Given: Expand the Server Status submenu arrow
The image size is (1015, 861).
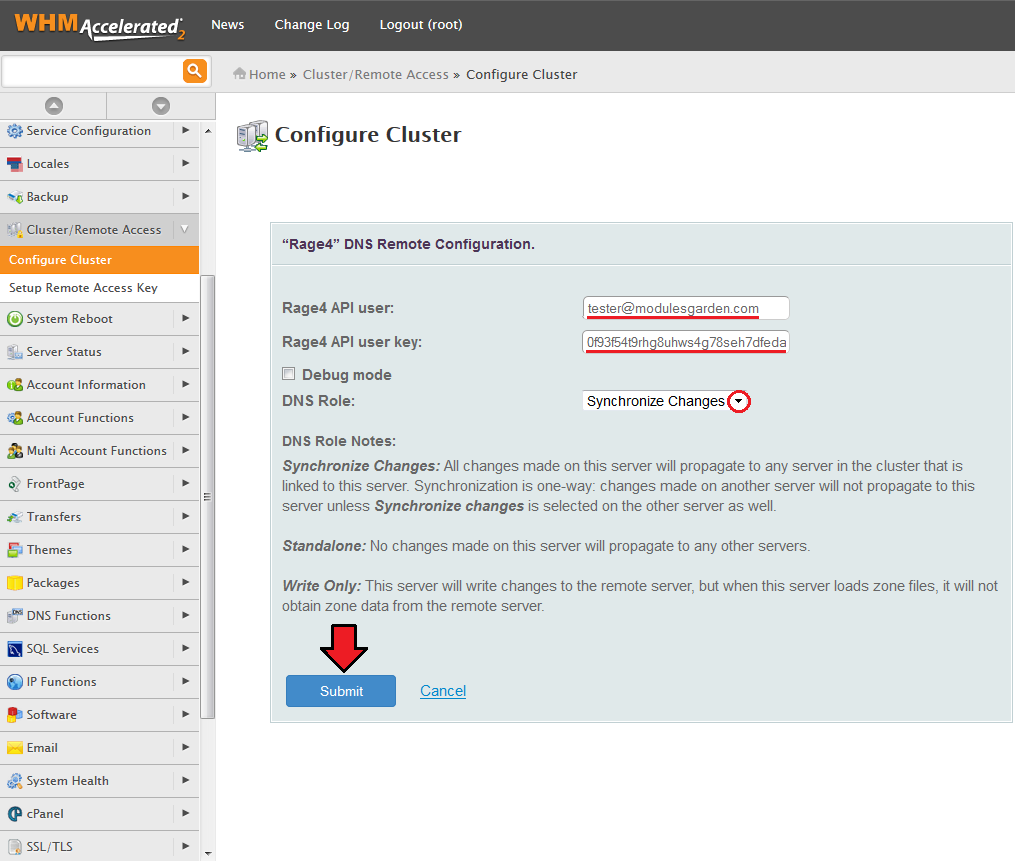Looking at the screenshot, I should (x=186, y=351).
